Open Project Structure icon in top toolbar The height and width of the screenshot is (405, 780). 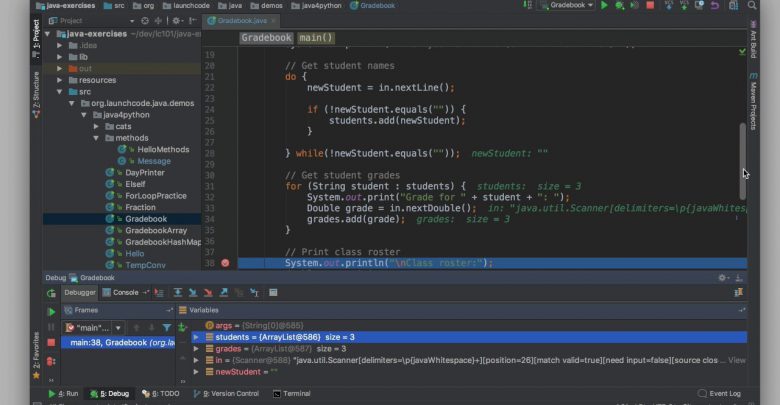[x=734, y=5]
